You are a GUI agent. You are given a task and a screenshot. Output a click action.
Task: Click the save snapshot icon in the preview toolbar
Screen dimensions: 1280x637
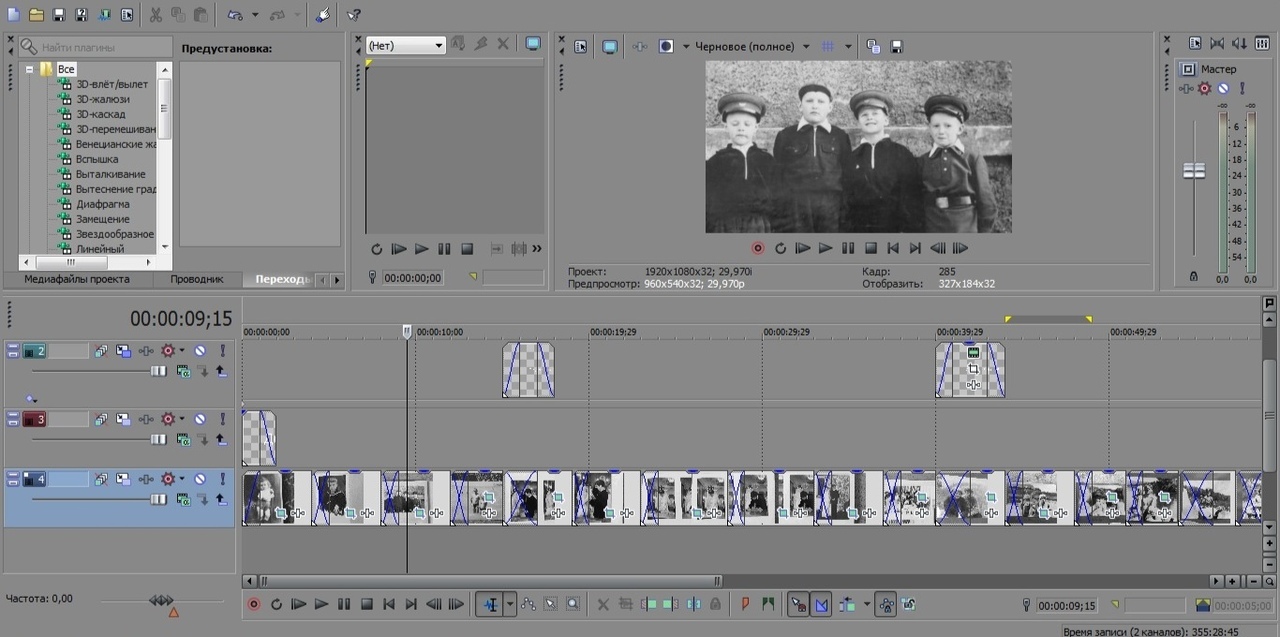coord(897,46)
